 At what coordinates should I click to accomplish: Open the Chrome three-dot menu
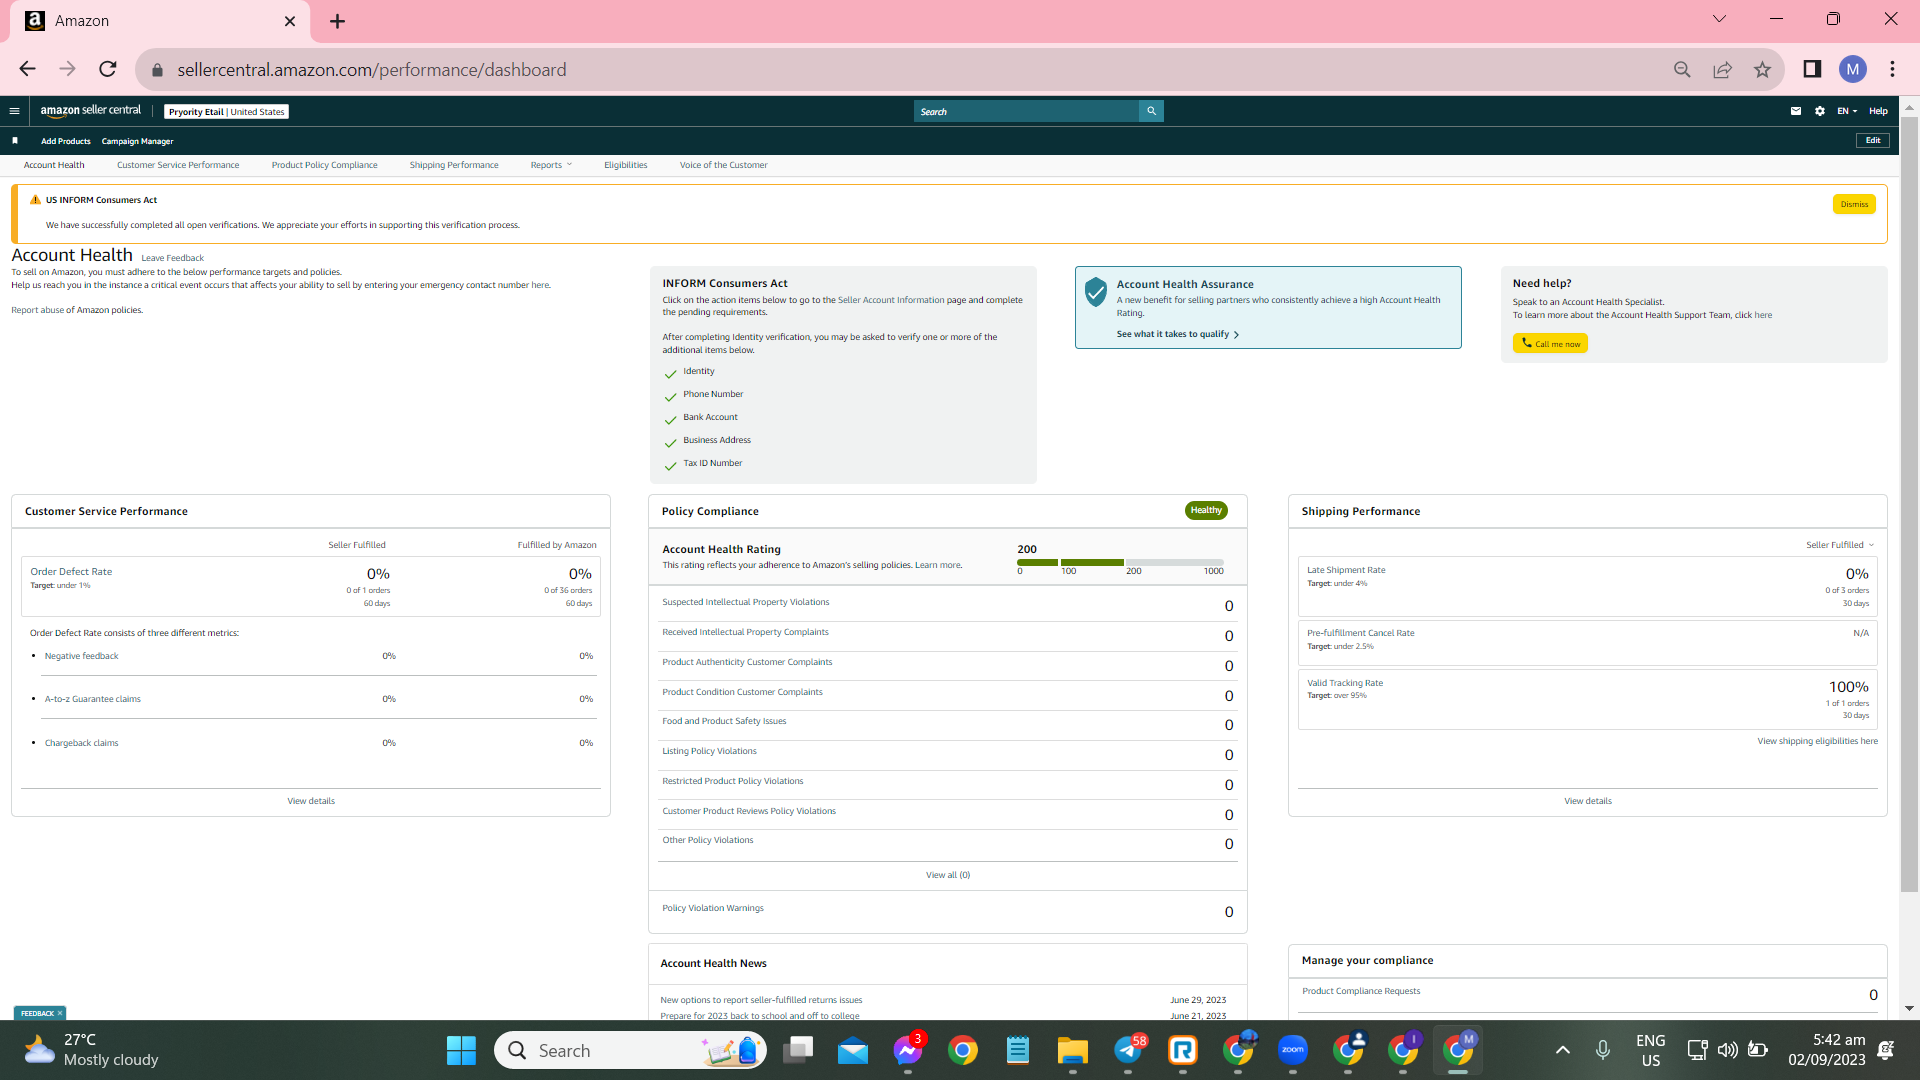(x=1892, y=69)
